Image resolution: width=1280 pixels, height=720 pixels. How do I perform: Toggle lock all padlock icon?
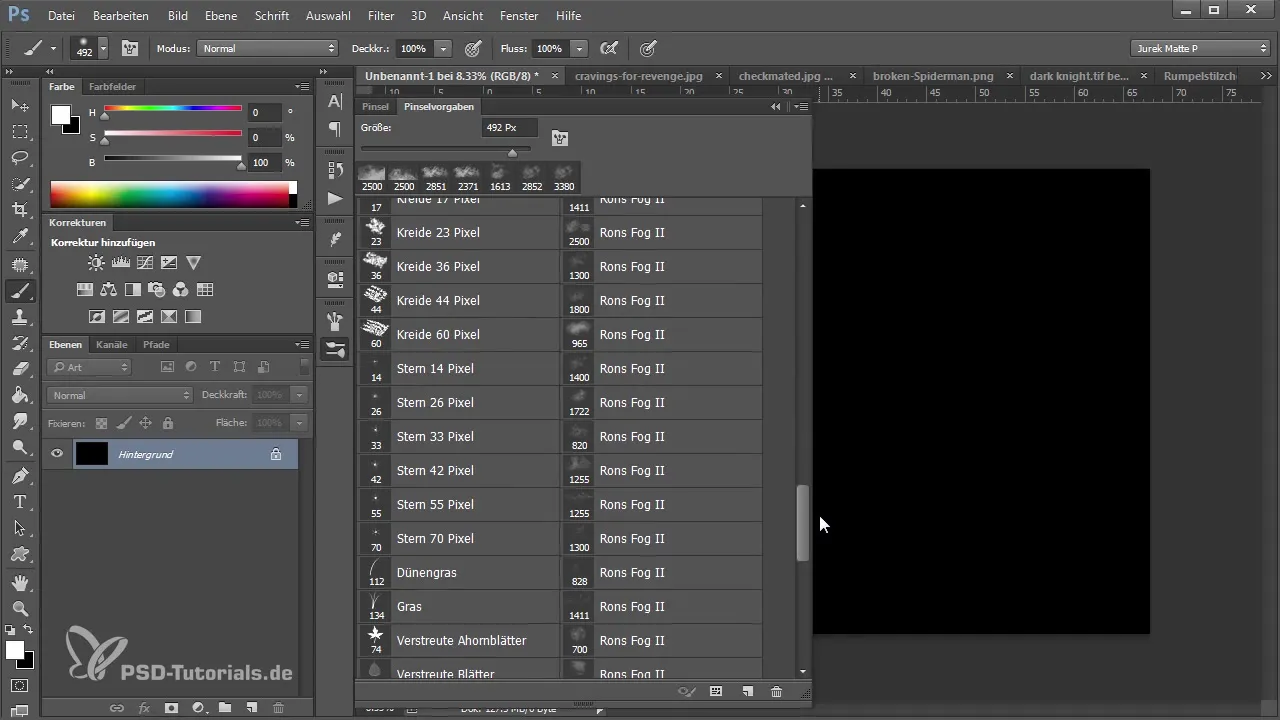167,423
